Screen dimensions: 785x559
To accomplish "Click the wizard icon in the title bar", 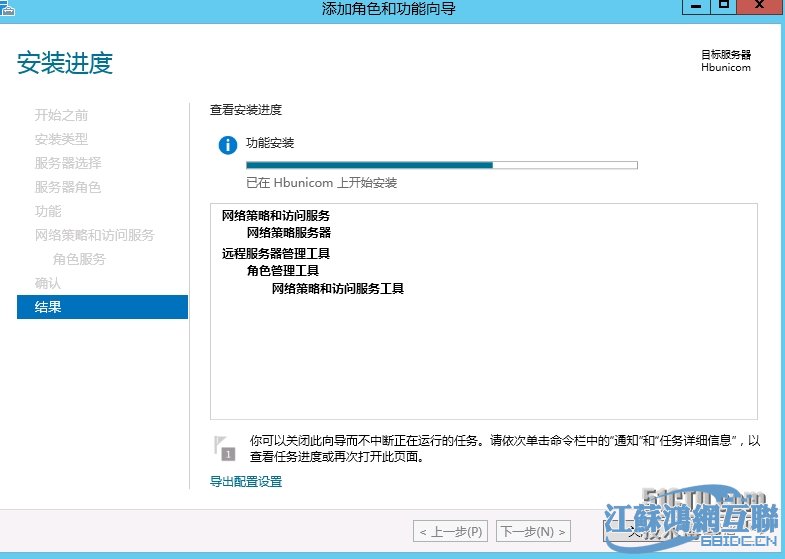I will coord(7,8).
